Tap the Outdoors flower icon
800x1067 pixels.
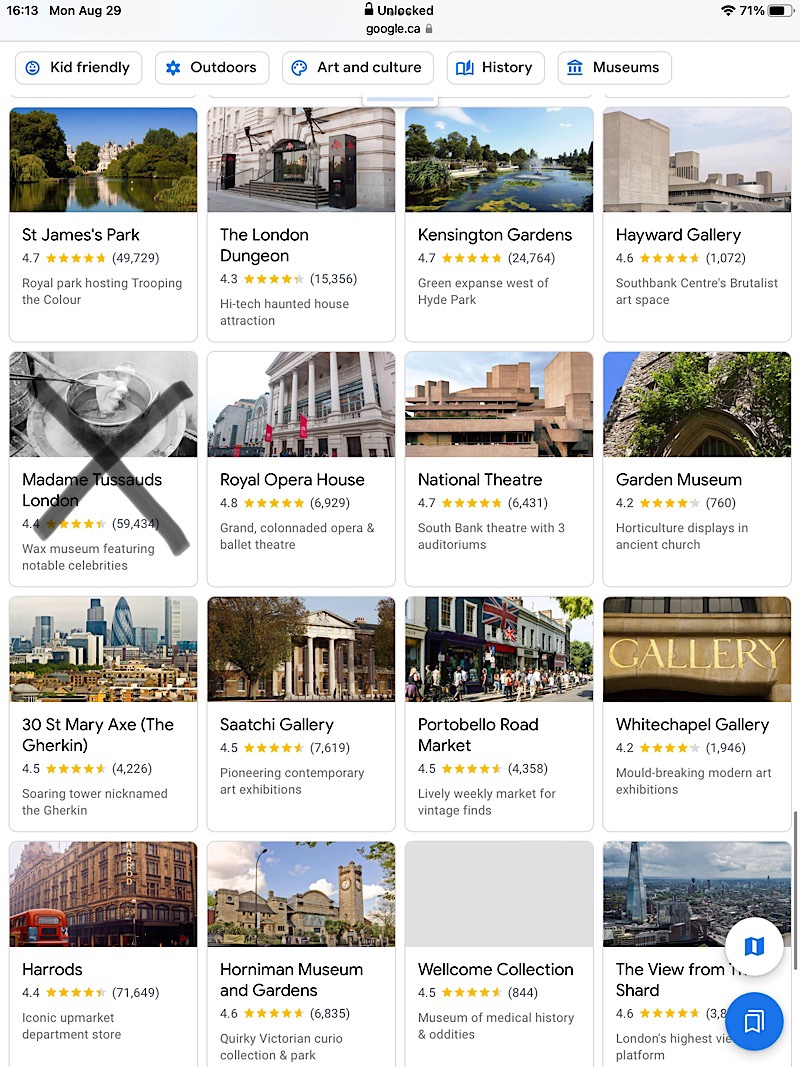click(173, 68)
